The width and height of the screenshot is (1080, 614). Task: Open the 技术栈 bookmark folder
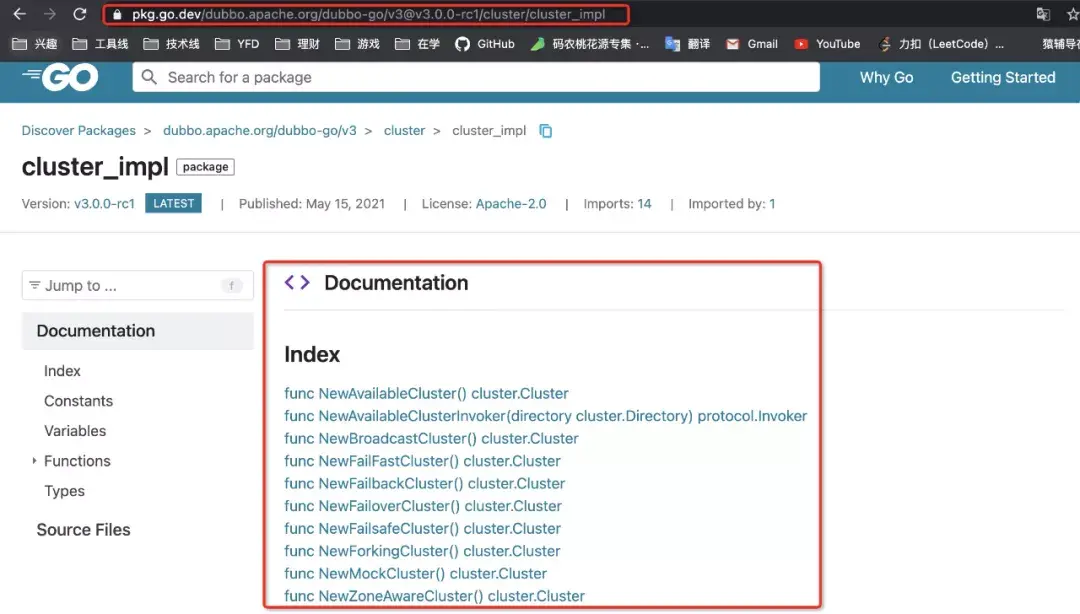[x=172, y=44]
